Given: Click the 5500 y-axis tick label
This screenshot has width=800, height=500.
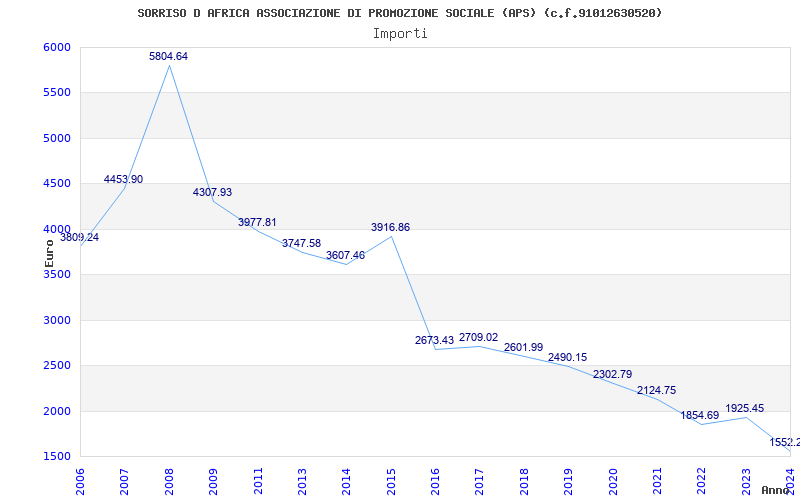Looking at the screenshot, I should click(x=56, y=93).
